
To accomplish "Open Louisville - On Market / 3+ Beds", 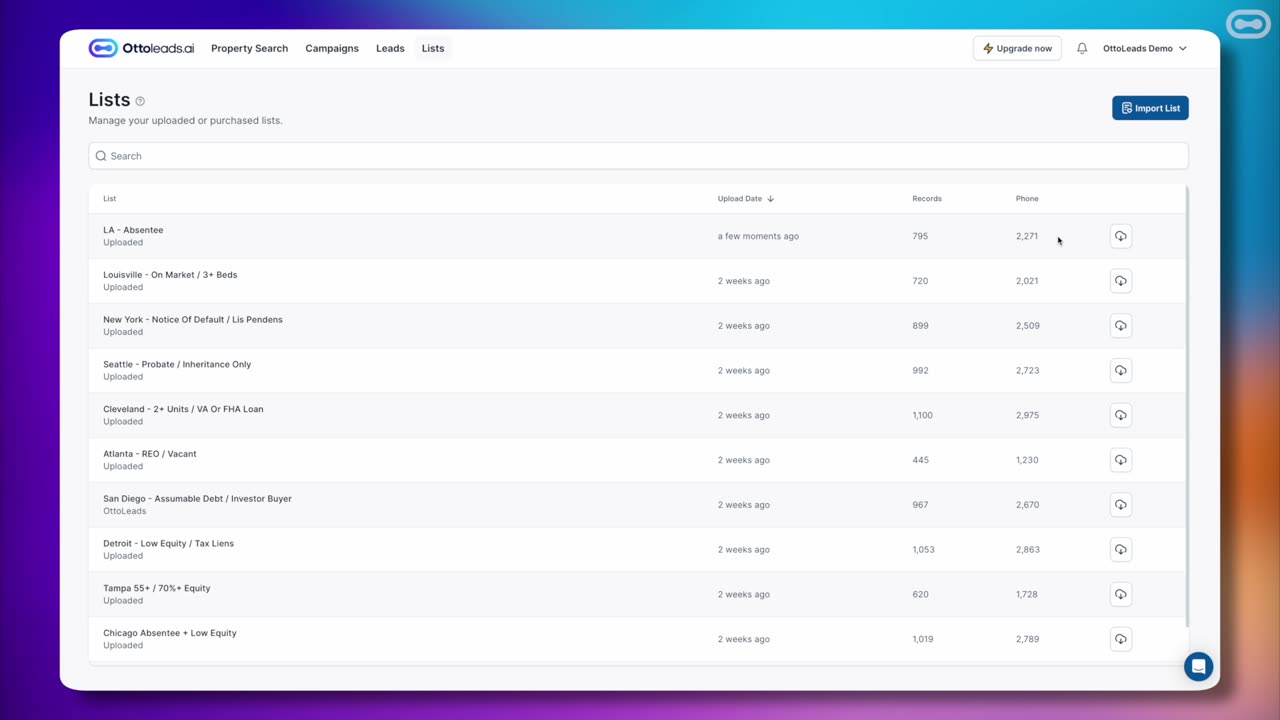I will 170,275.
